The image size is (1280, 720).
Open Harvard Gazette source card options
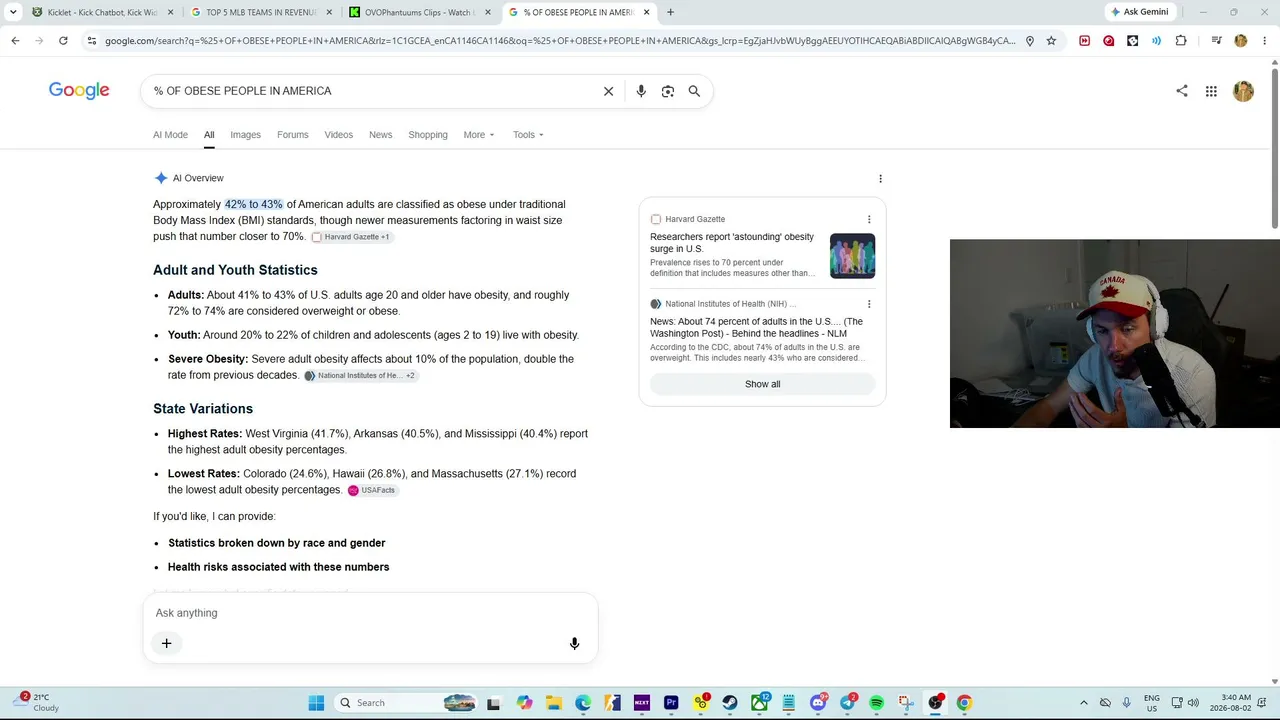pyautogui.click(x=869, y=219)
